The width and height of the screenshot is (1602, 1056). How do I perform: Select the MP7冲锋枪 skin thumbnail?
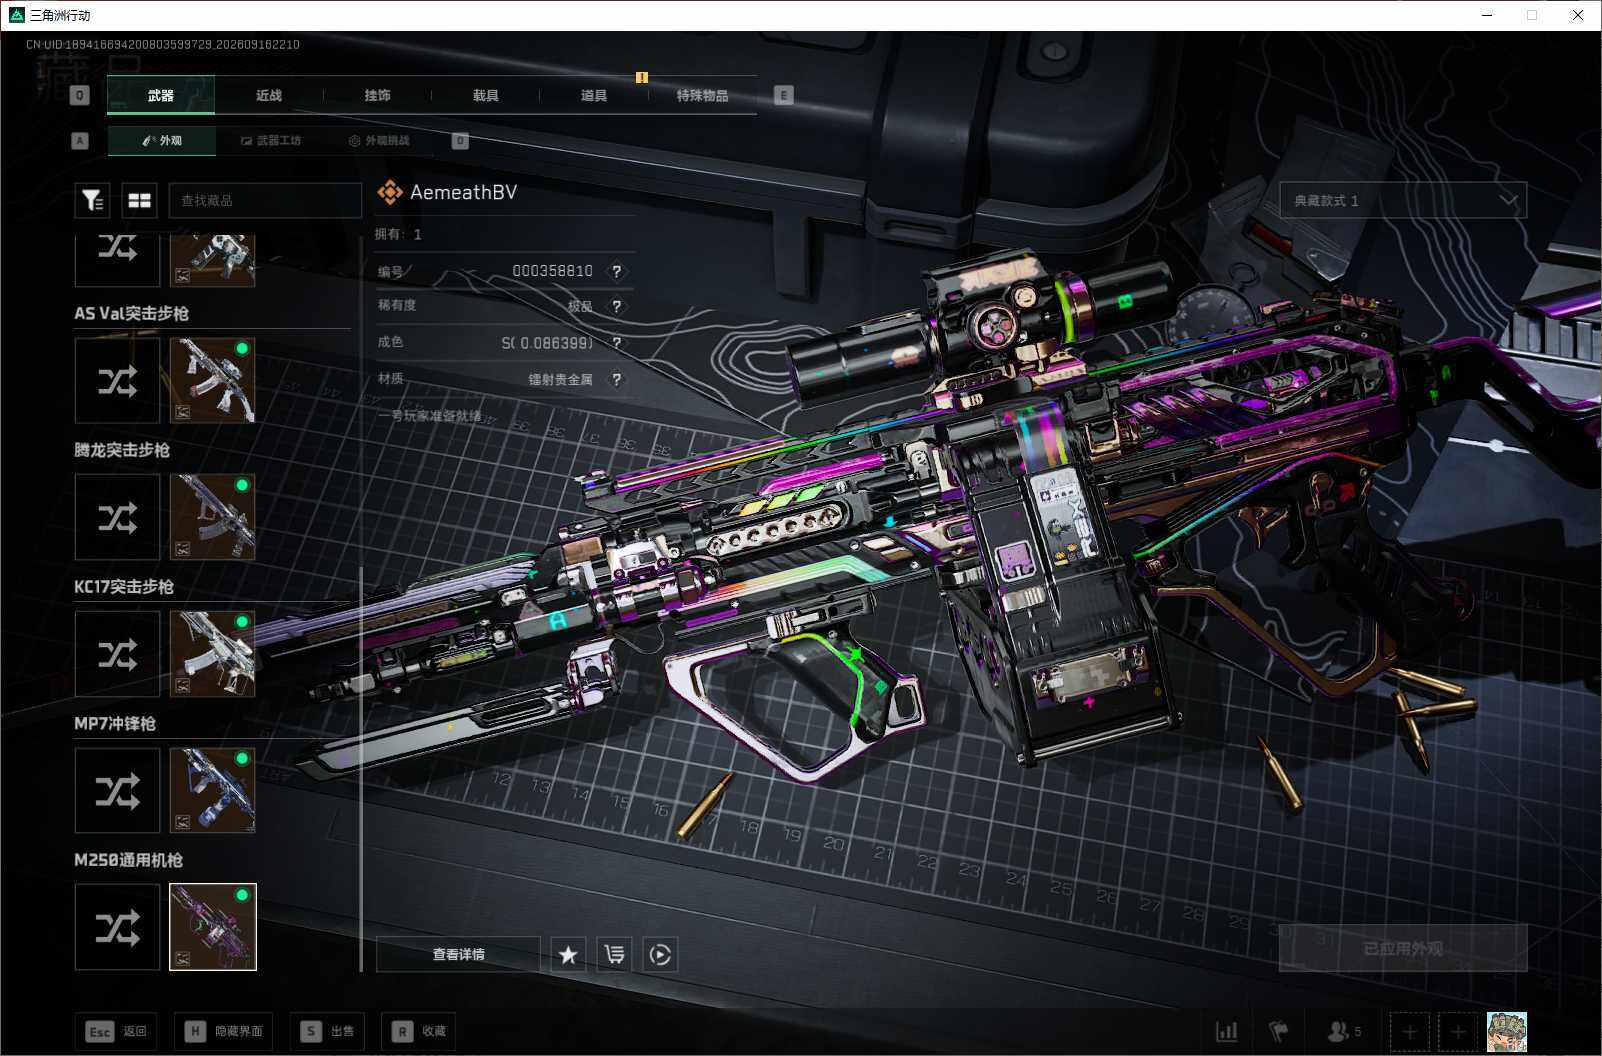click(212, 791)
